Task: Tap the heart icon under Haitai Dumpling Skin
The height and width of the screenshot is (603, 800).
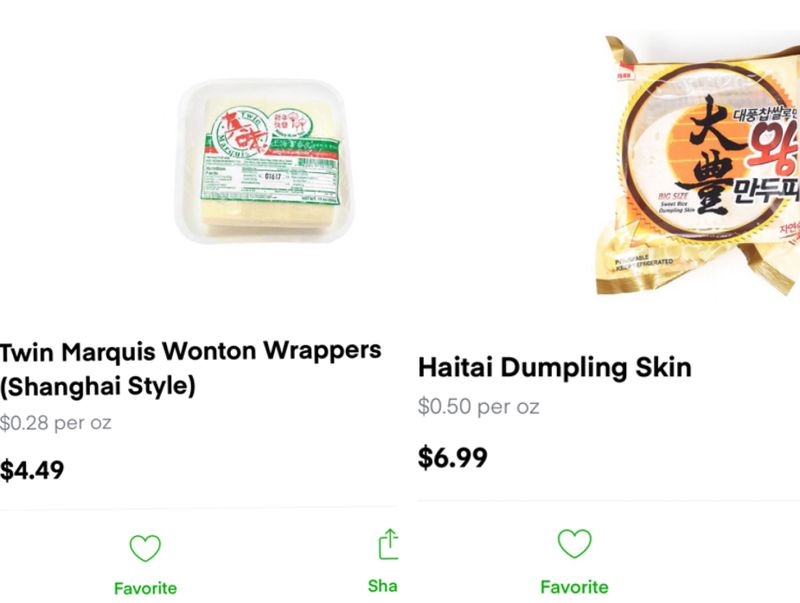Action: point(574,543)
